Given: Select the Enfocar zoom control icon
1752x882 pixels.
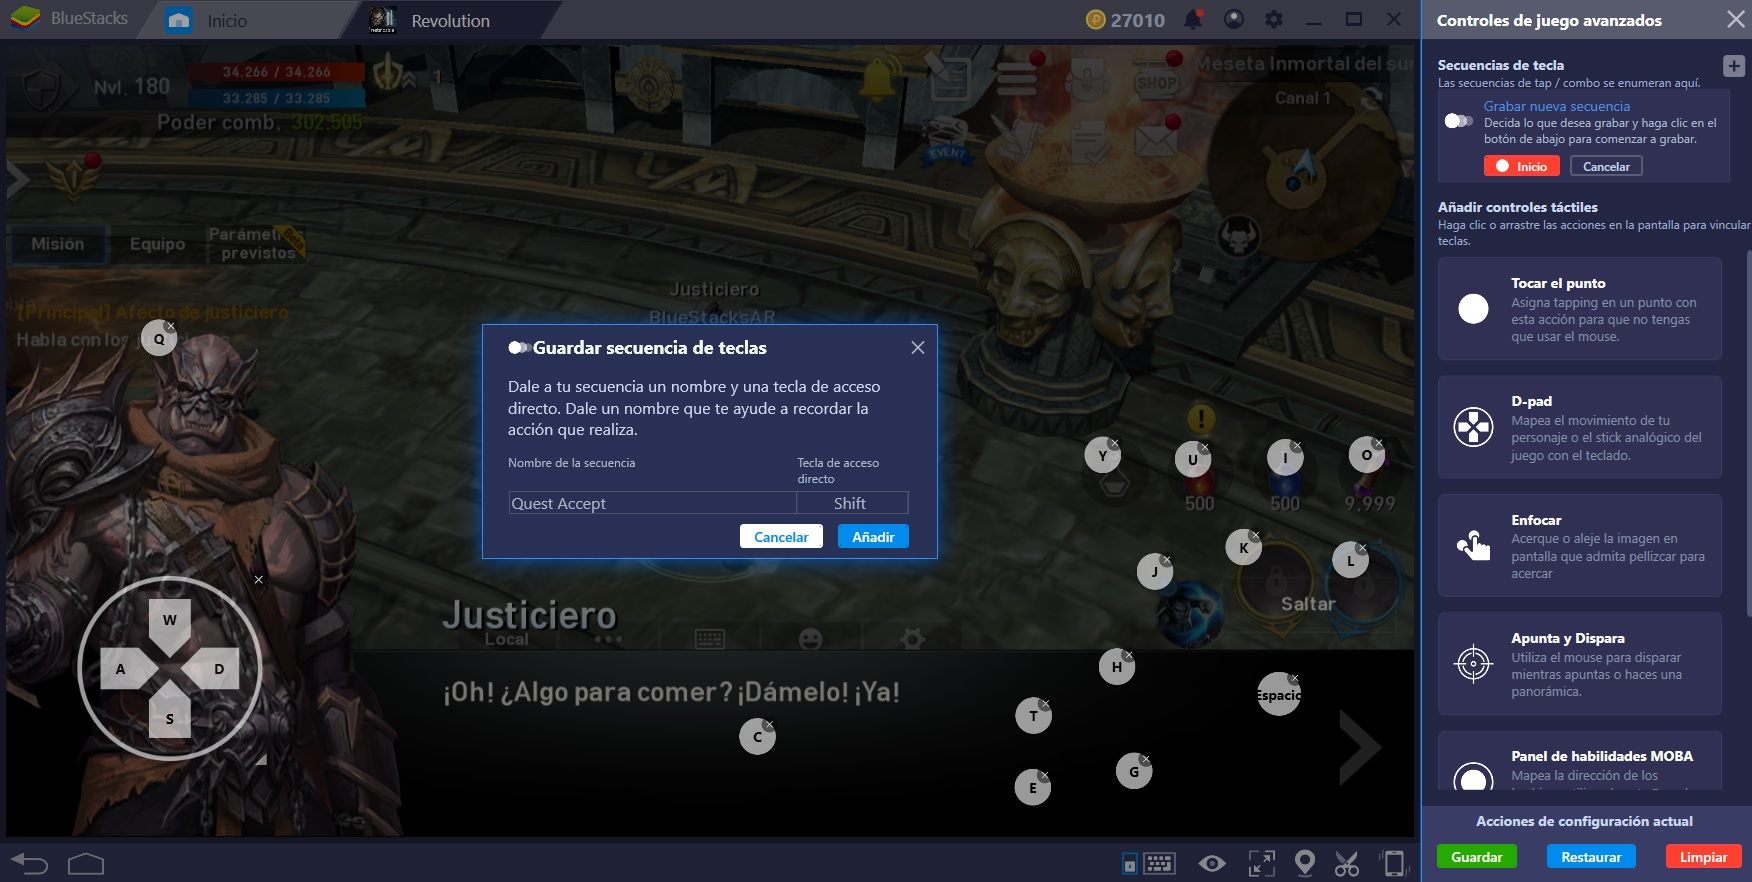Looking at the screenshot, I should pos(1473,545).
